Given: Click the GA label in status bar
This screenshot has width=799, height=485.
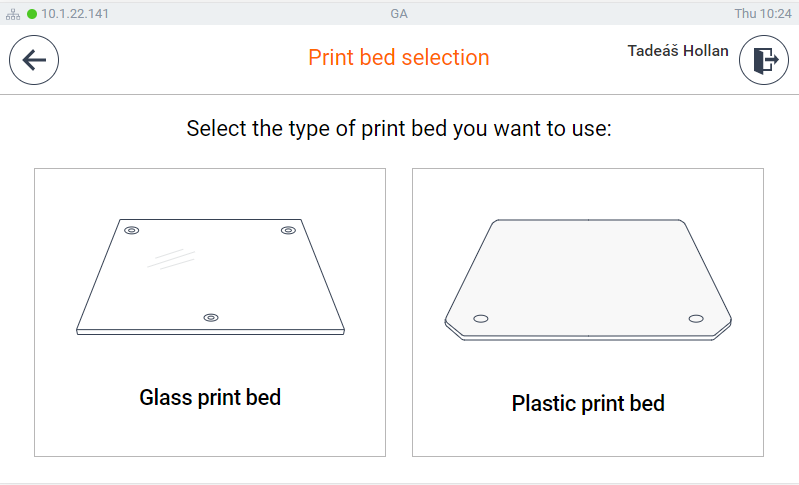Looking at the screenshot, I should pyautogui.click(x=399, y=14).
